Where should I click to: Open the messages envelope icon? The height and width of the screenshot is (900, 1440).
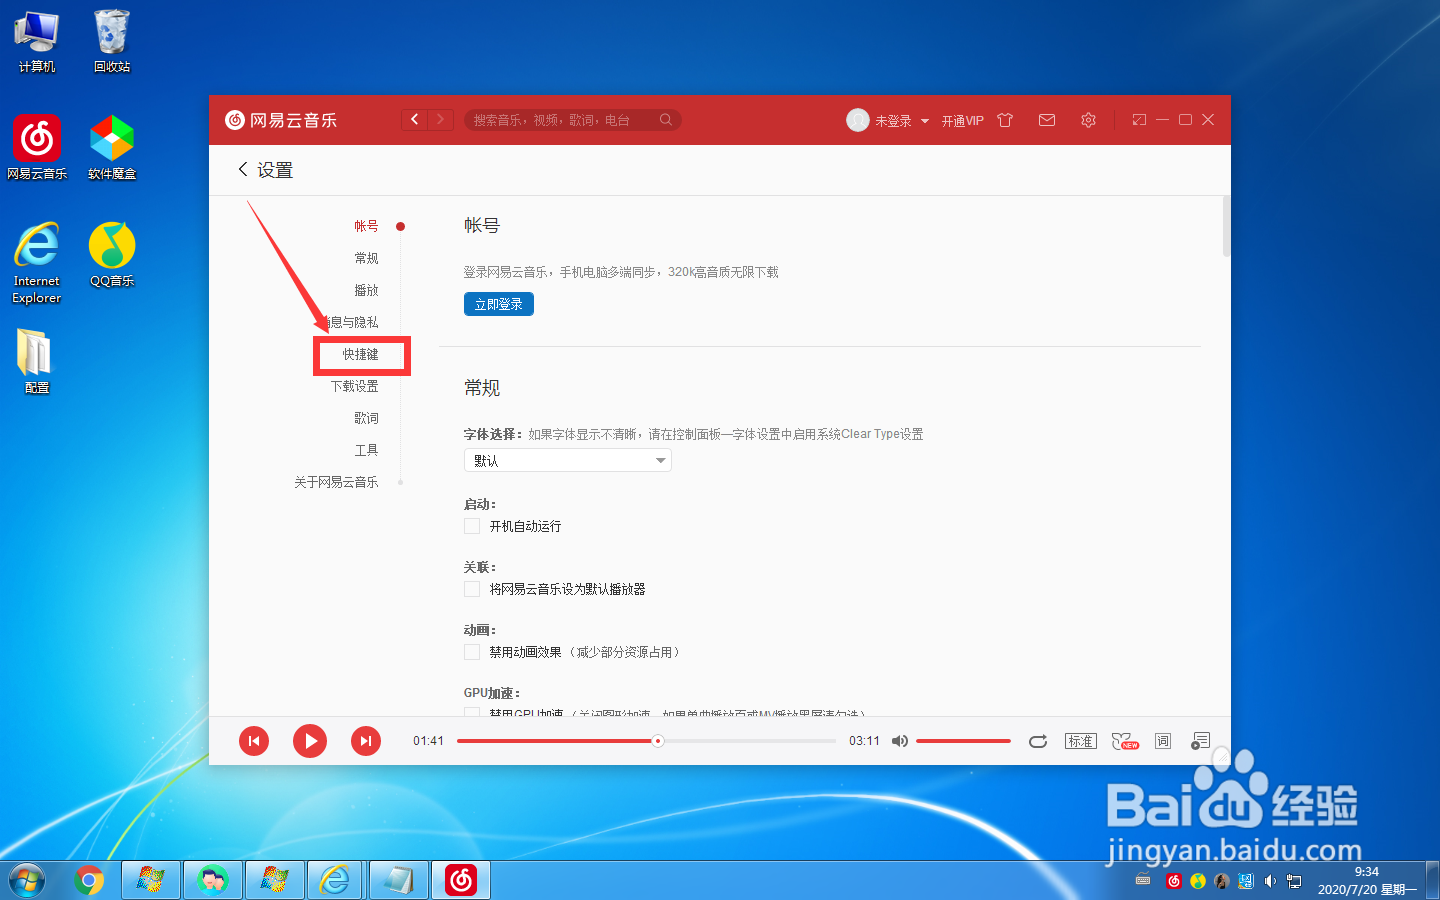click(1047, 120)
